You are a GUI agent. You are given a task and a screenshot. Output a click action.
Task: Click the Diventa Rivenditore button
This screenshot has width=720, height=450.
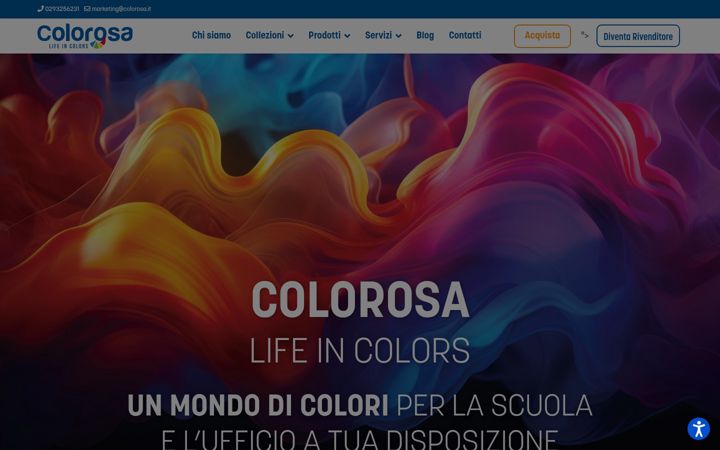(638, 36)
